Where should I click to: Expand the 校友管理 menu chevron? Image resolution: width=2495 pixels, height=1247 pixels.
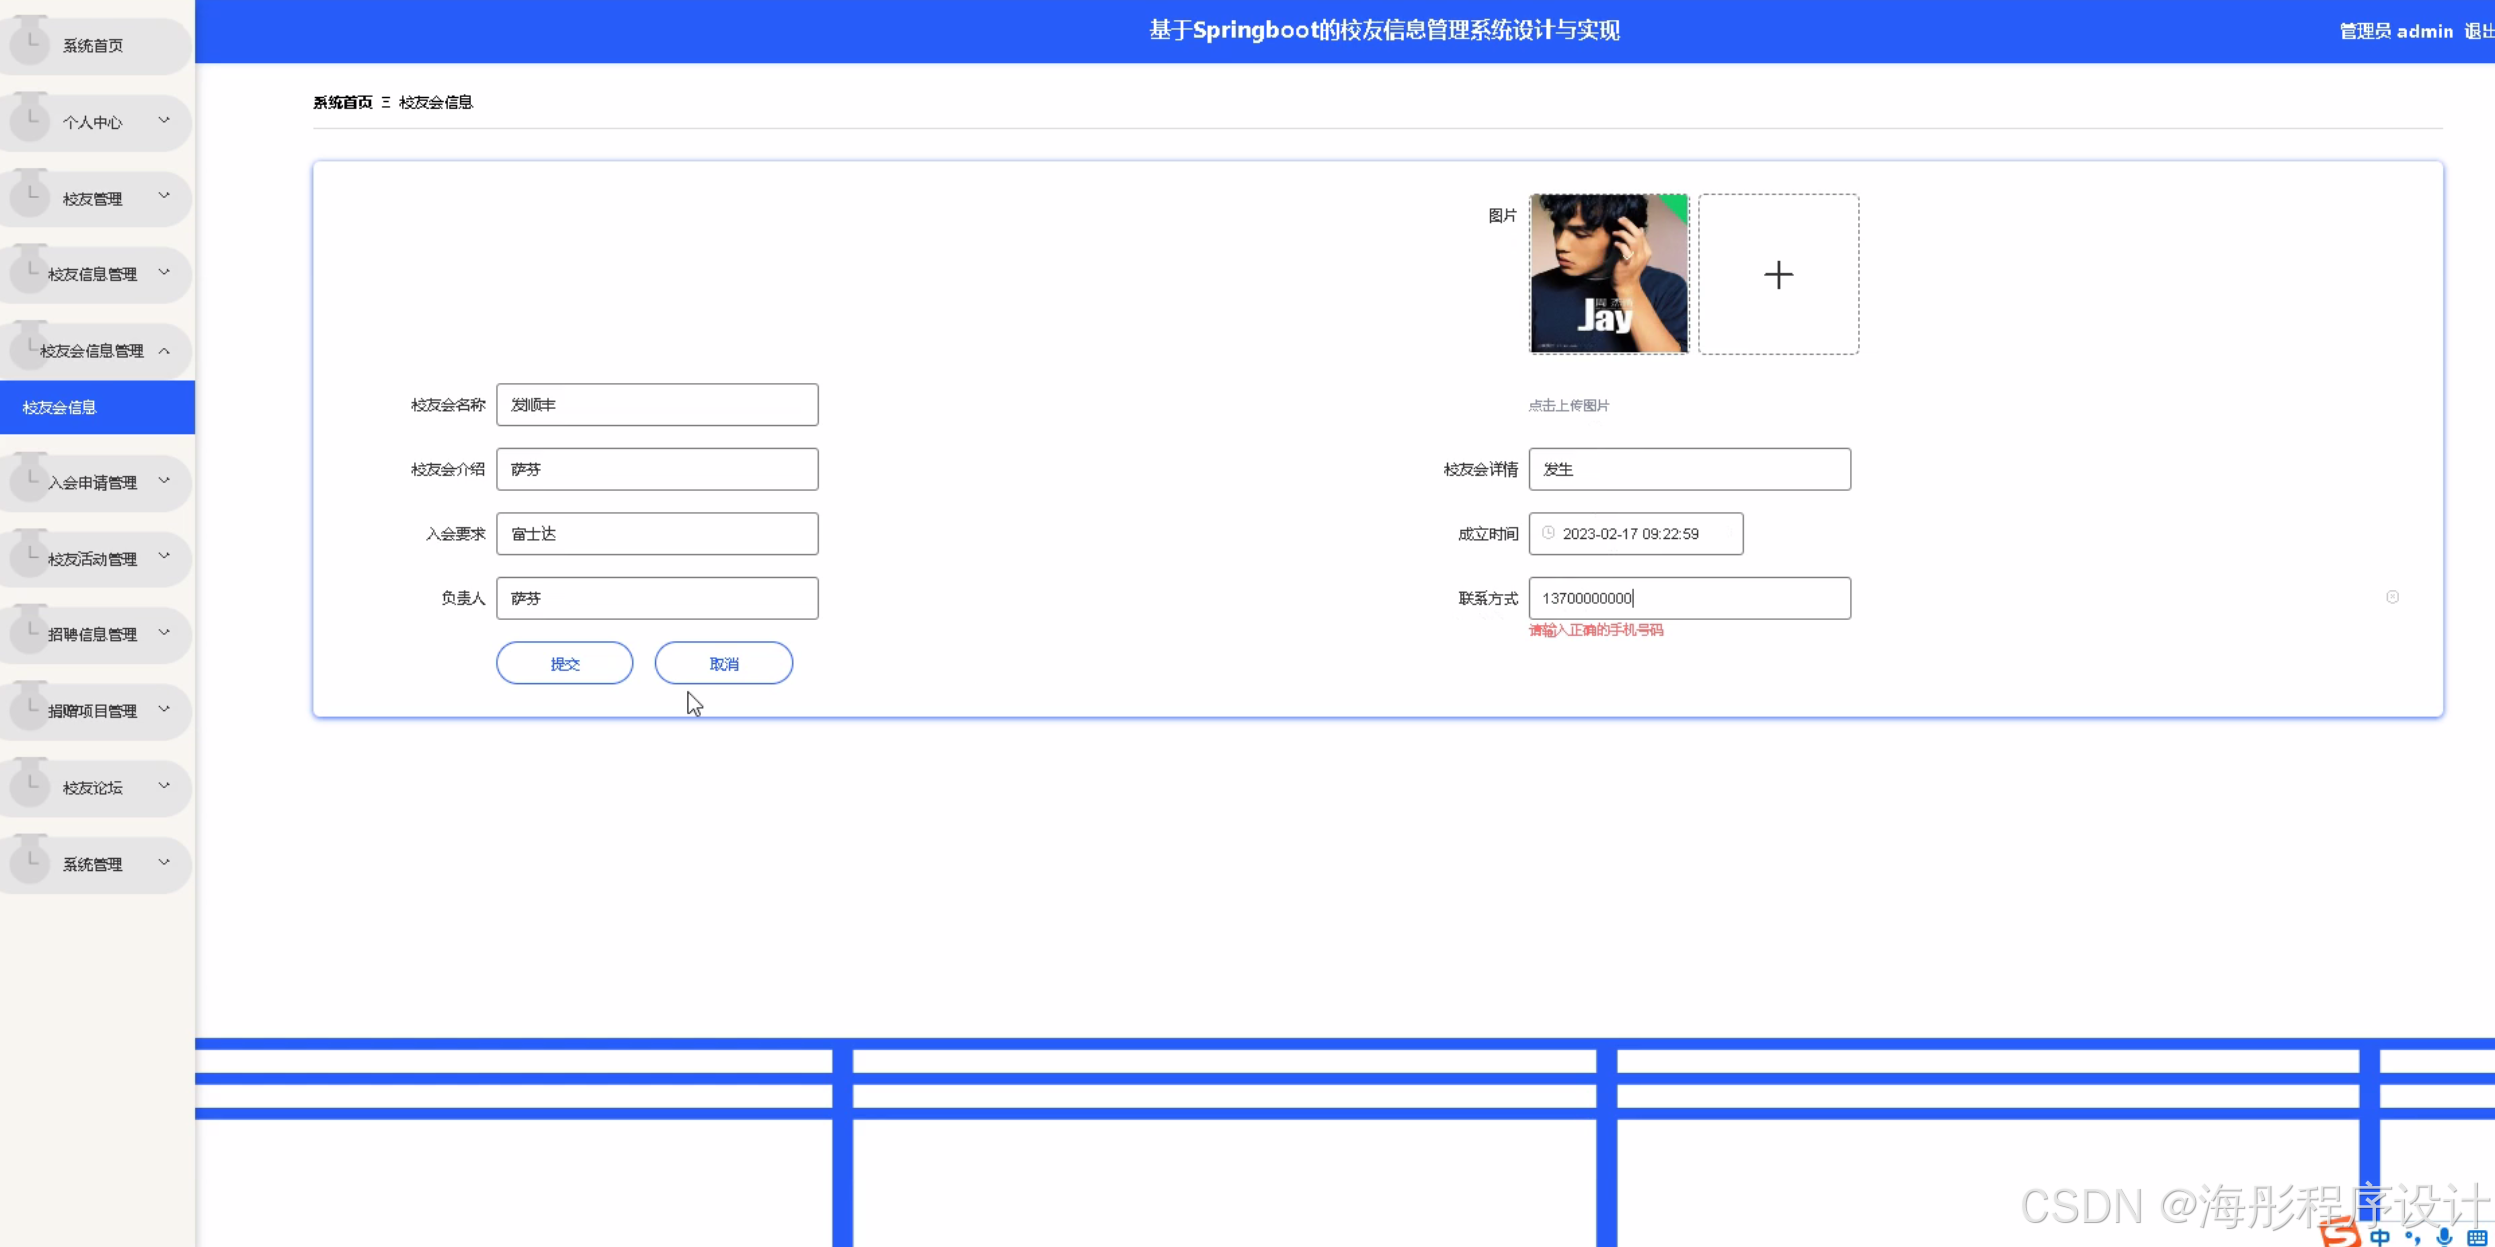pos(164,197)
